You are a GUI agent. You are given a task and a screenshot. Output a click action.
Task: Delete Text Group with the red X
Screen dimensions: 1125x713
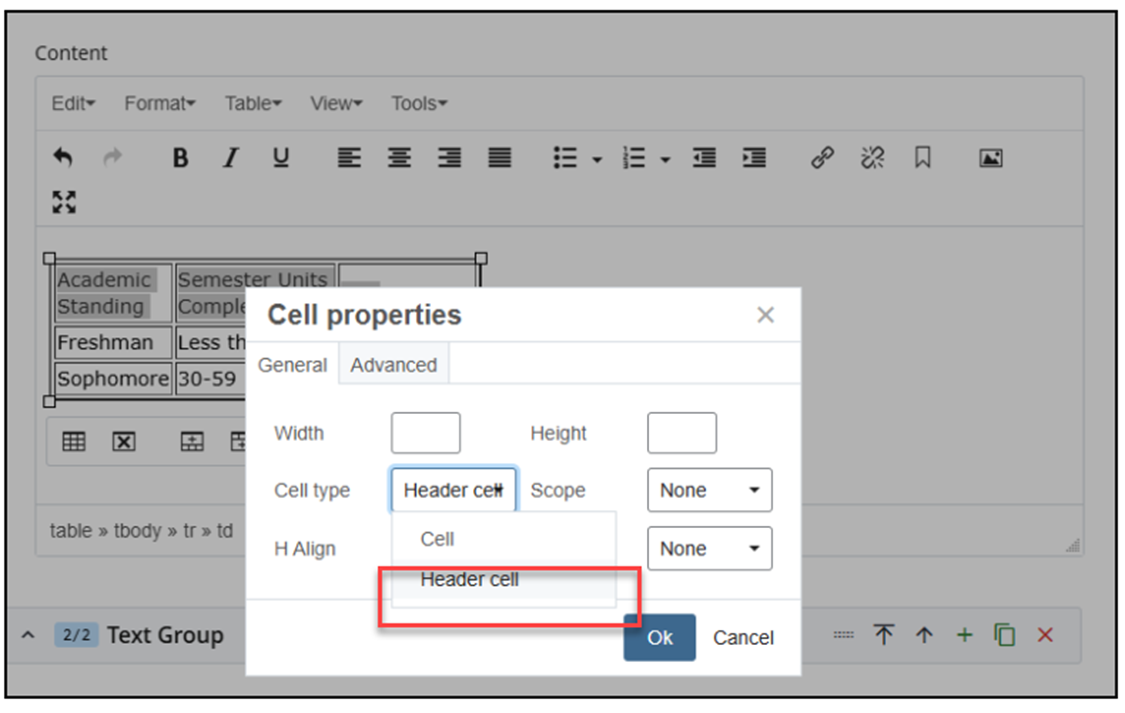[1045, 635]
